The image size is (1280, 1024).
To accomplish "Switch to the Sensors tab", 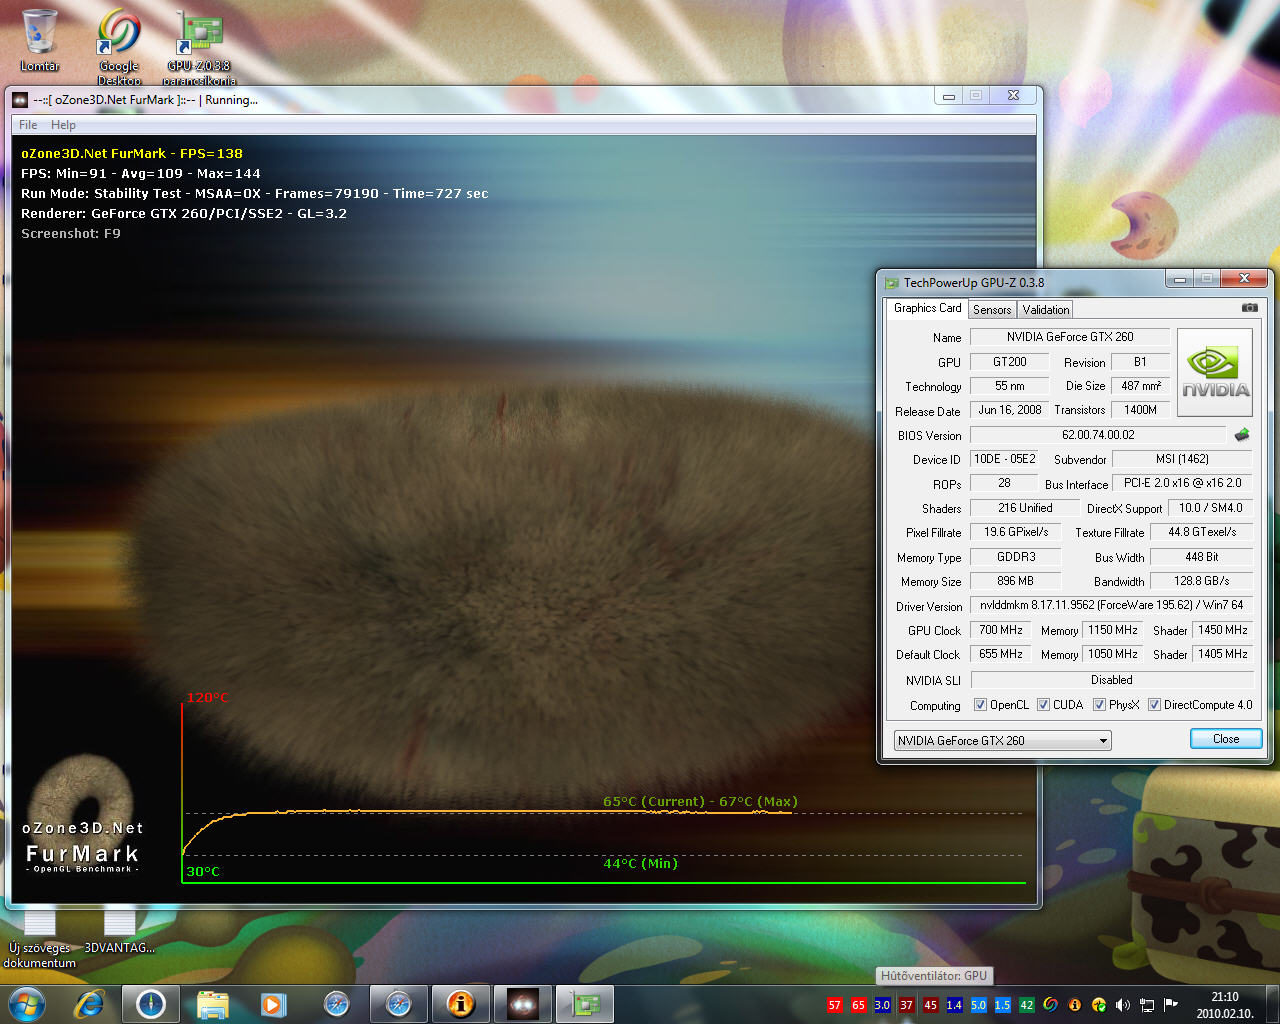I will click(992, 310).
